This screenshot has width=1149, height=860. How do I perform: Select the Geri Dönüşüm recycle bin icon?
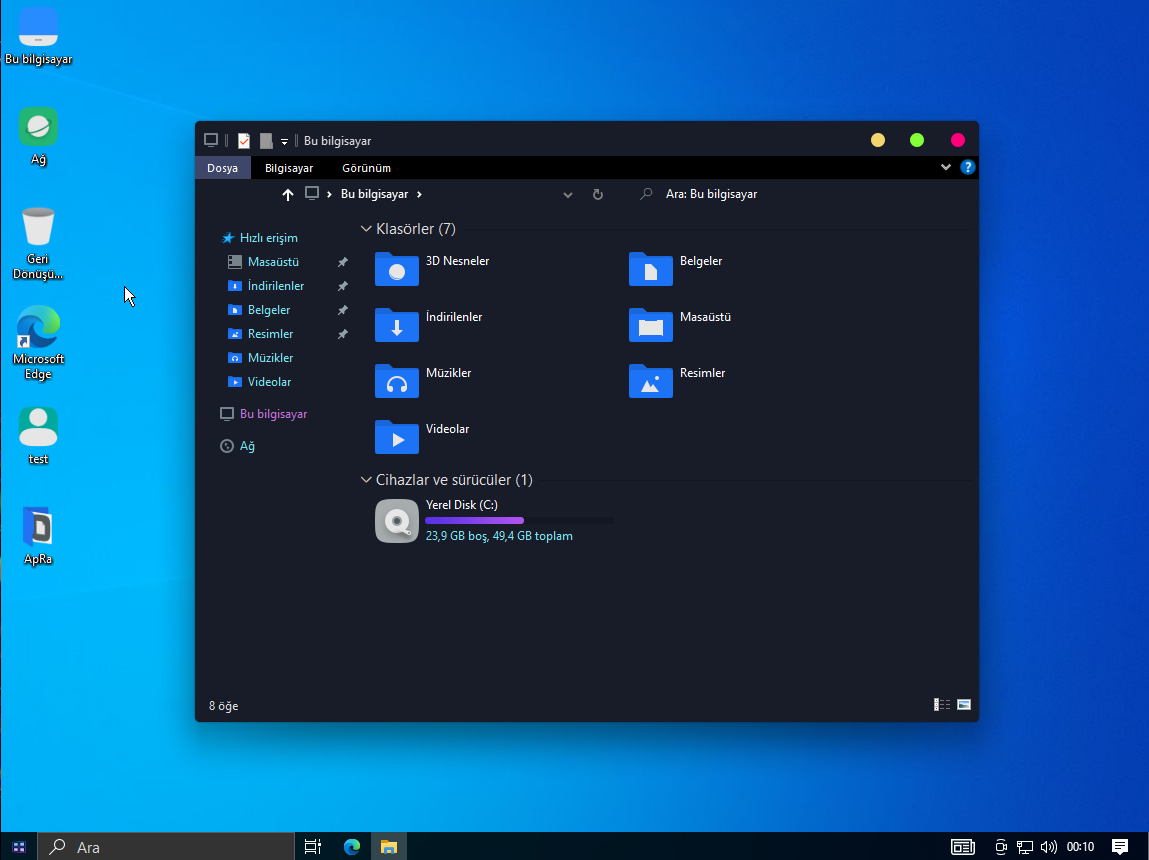(x=38, y=244)
